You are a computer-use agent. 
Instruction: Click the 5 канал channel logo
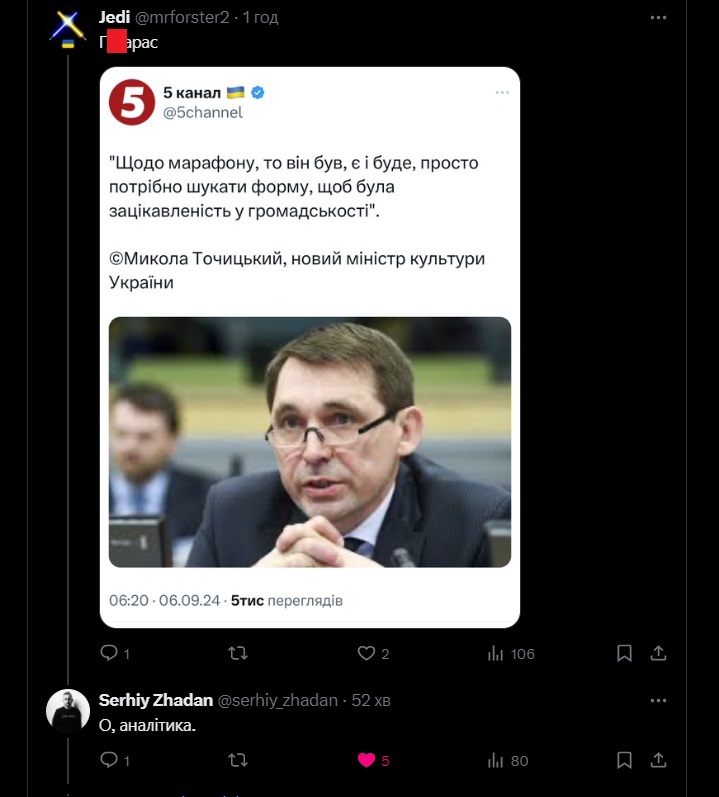[132, 102]
